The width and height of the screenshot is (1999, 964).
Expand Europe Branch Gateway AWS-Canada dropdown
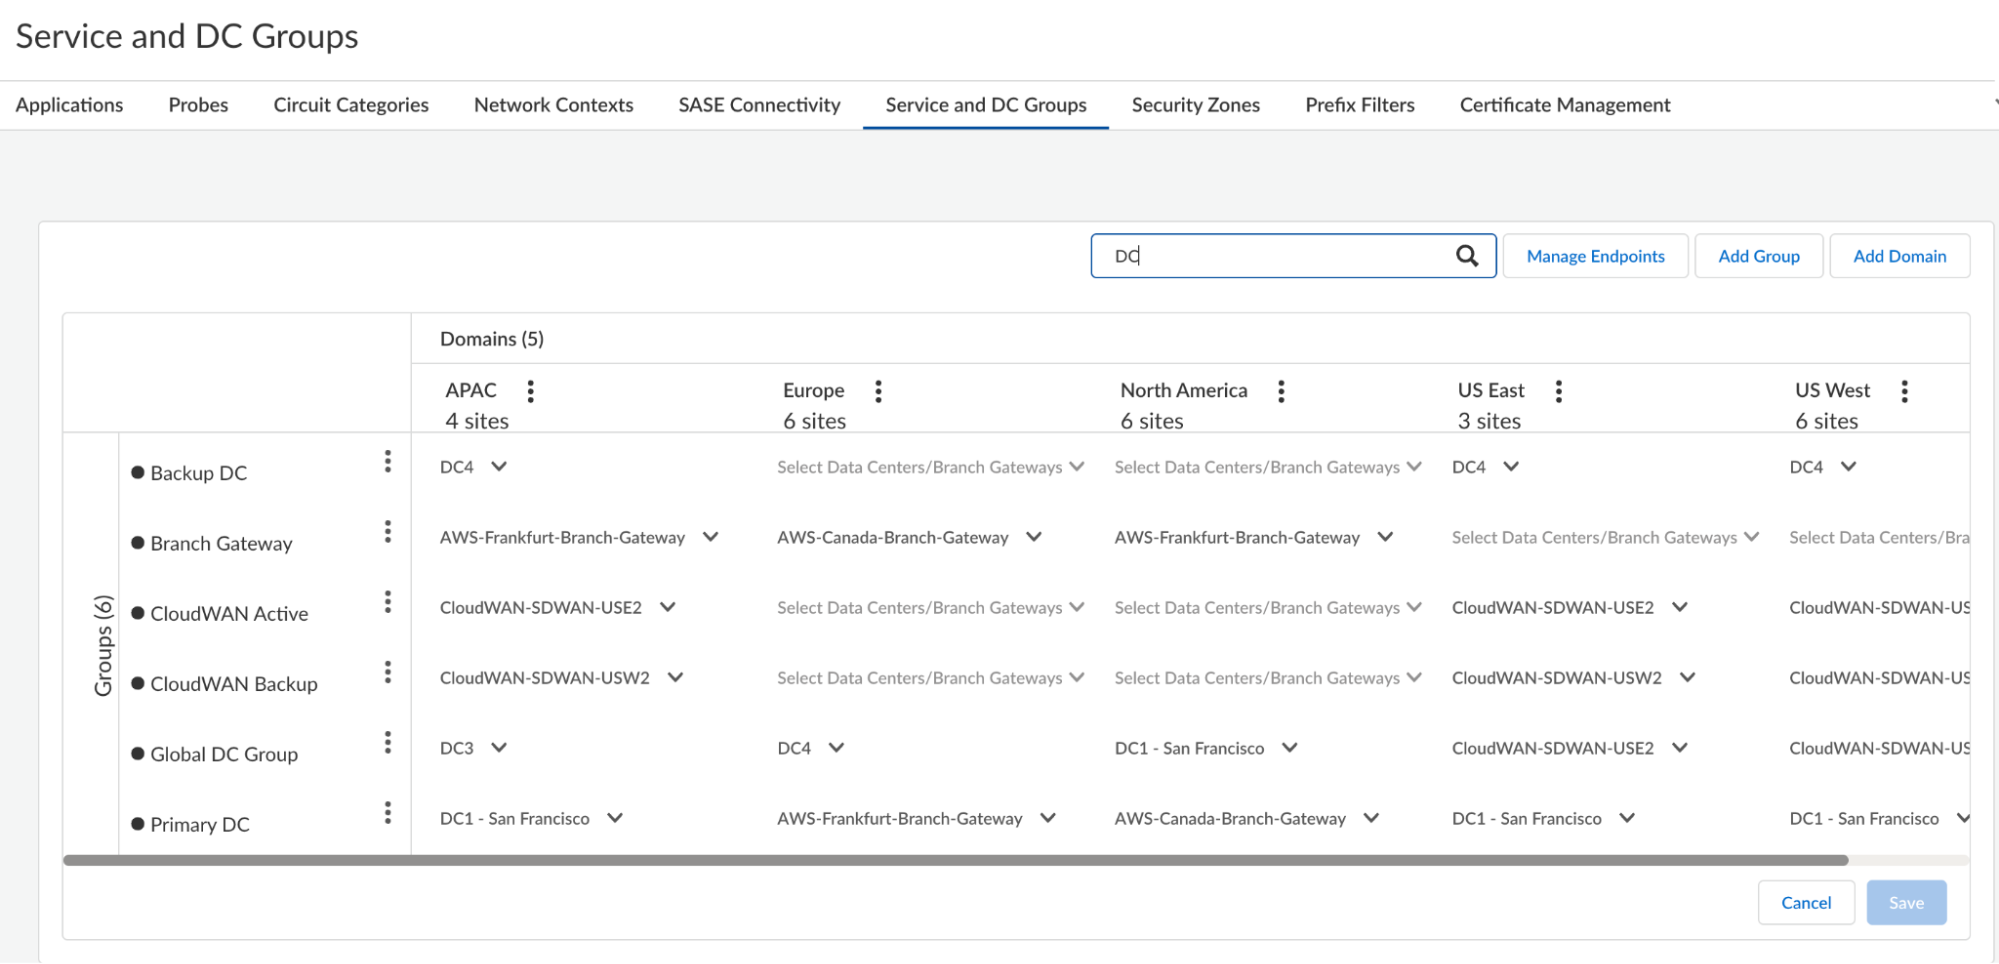pyautogui.click(x=1034, y=537)
